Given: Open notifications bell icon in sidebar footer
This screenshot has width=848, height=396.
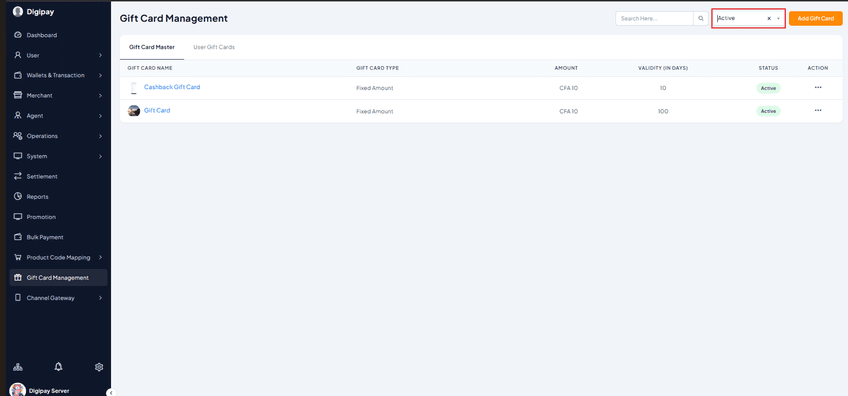Looking at the screenshot, I should point(58,367).
